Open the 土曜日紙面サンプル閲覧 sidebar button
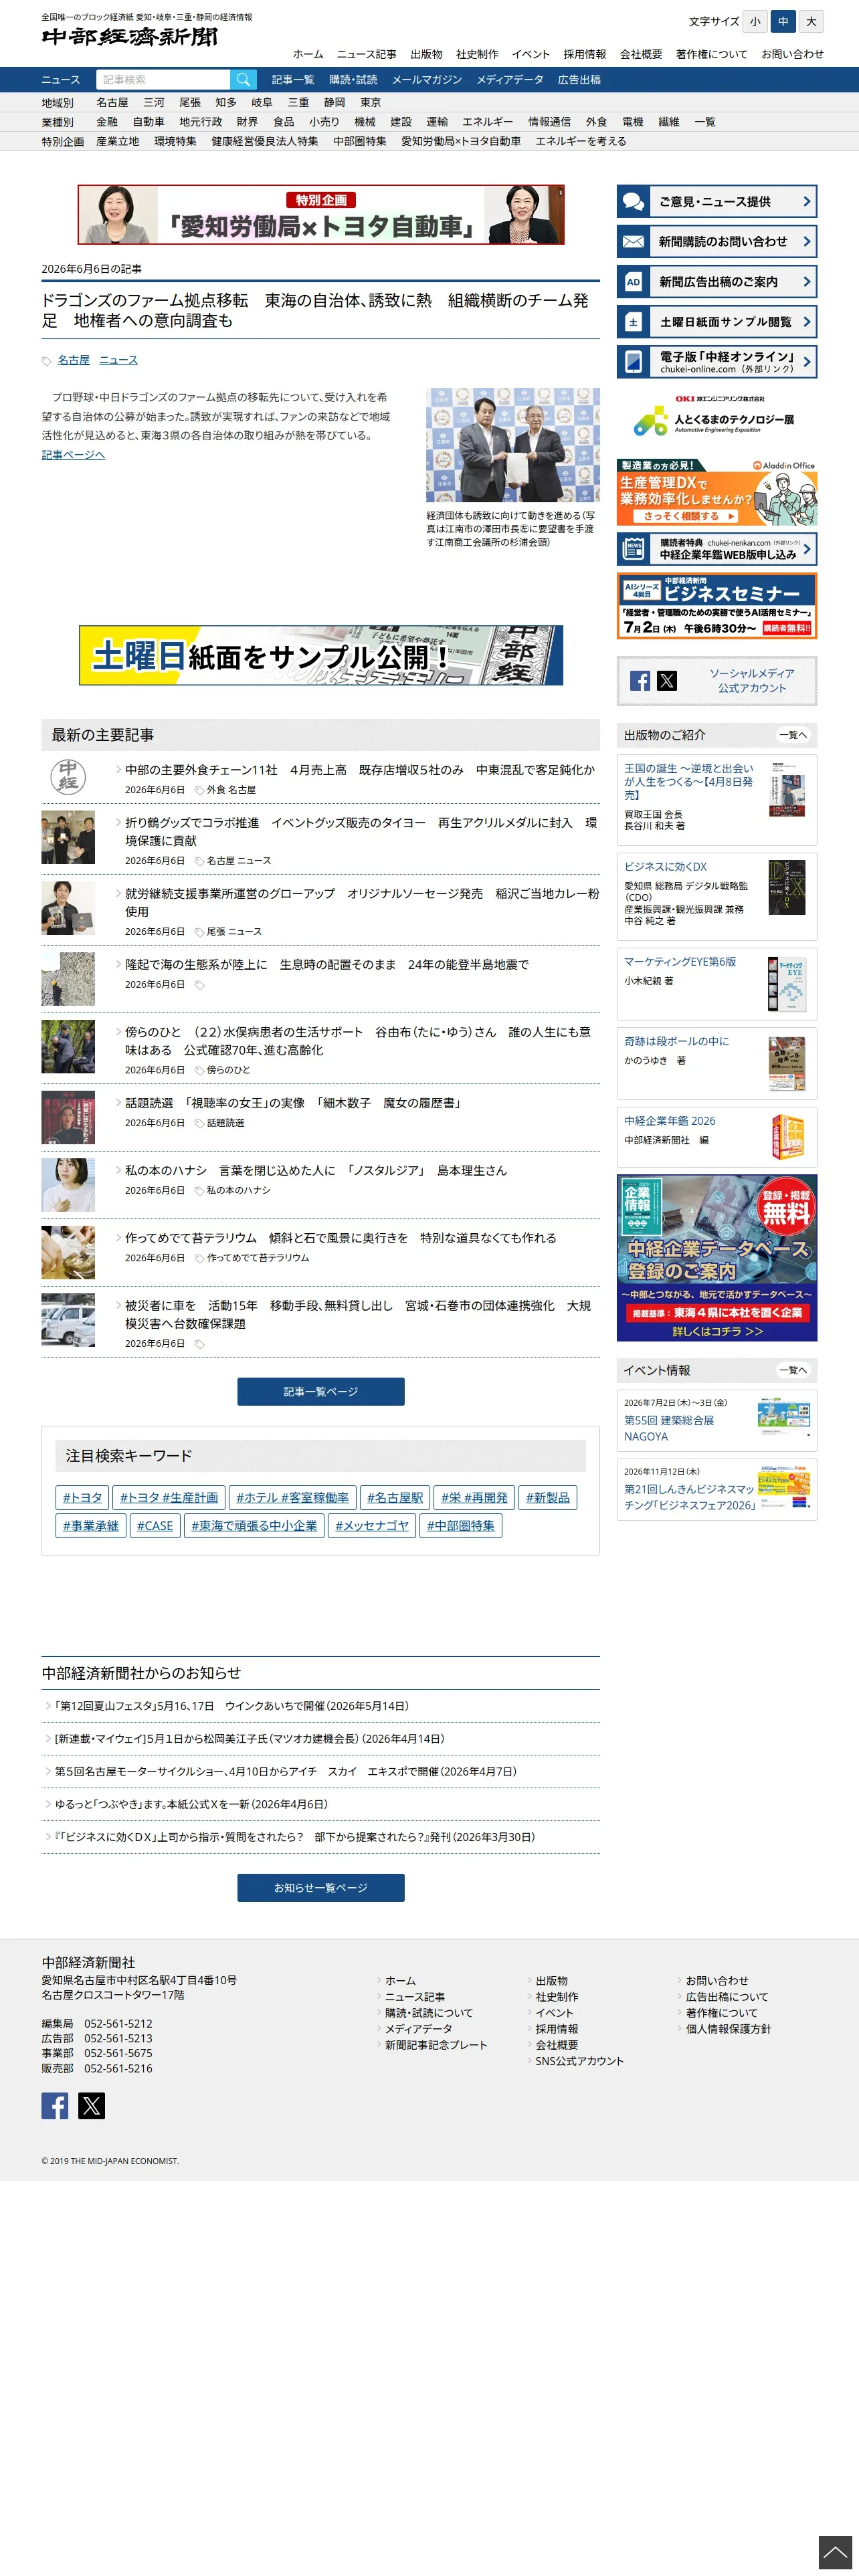The width and height of the screenshot is (859, 2576). click(x=717, y=322)
